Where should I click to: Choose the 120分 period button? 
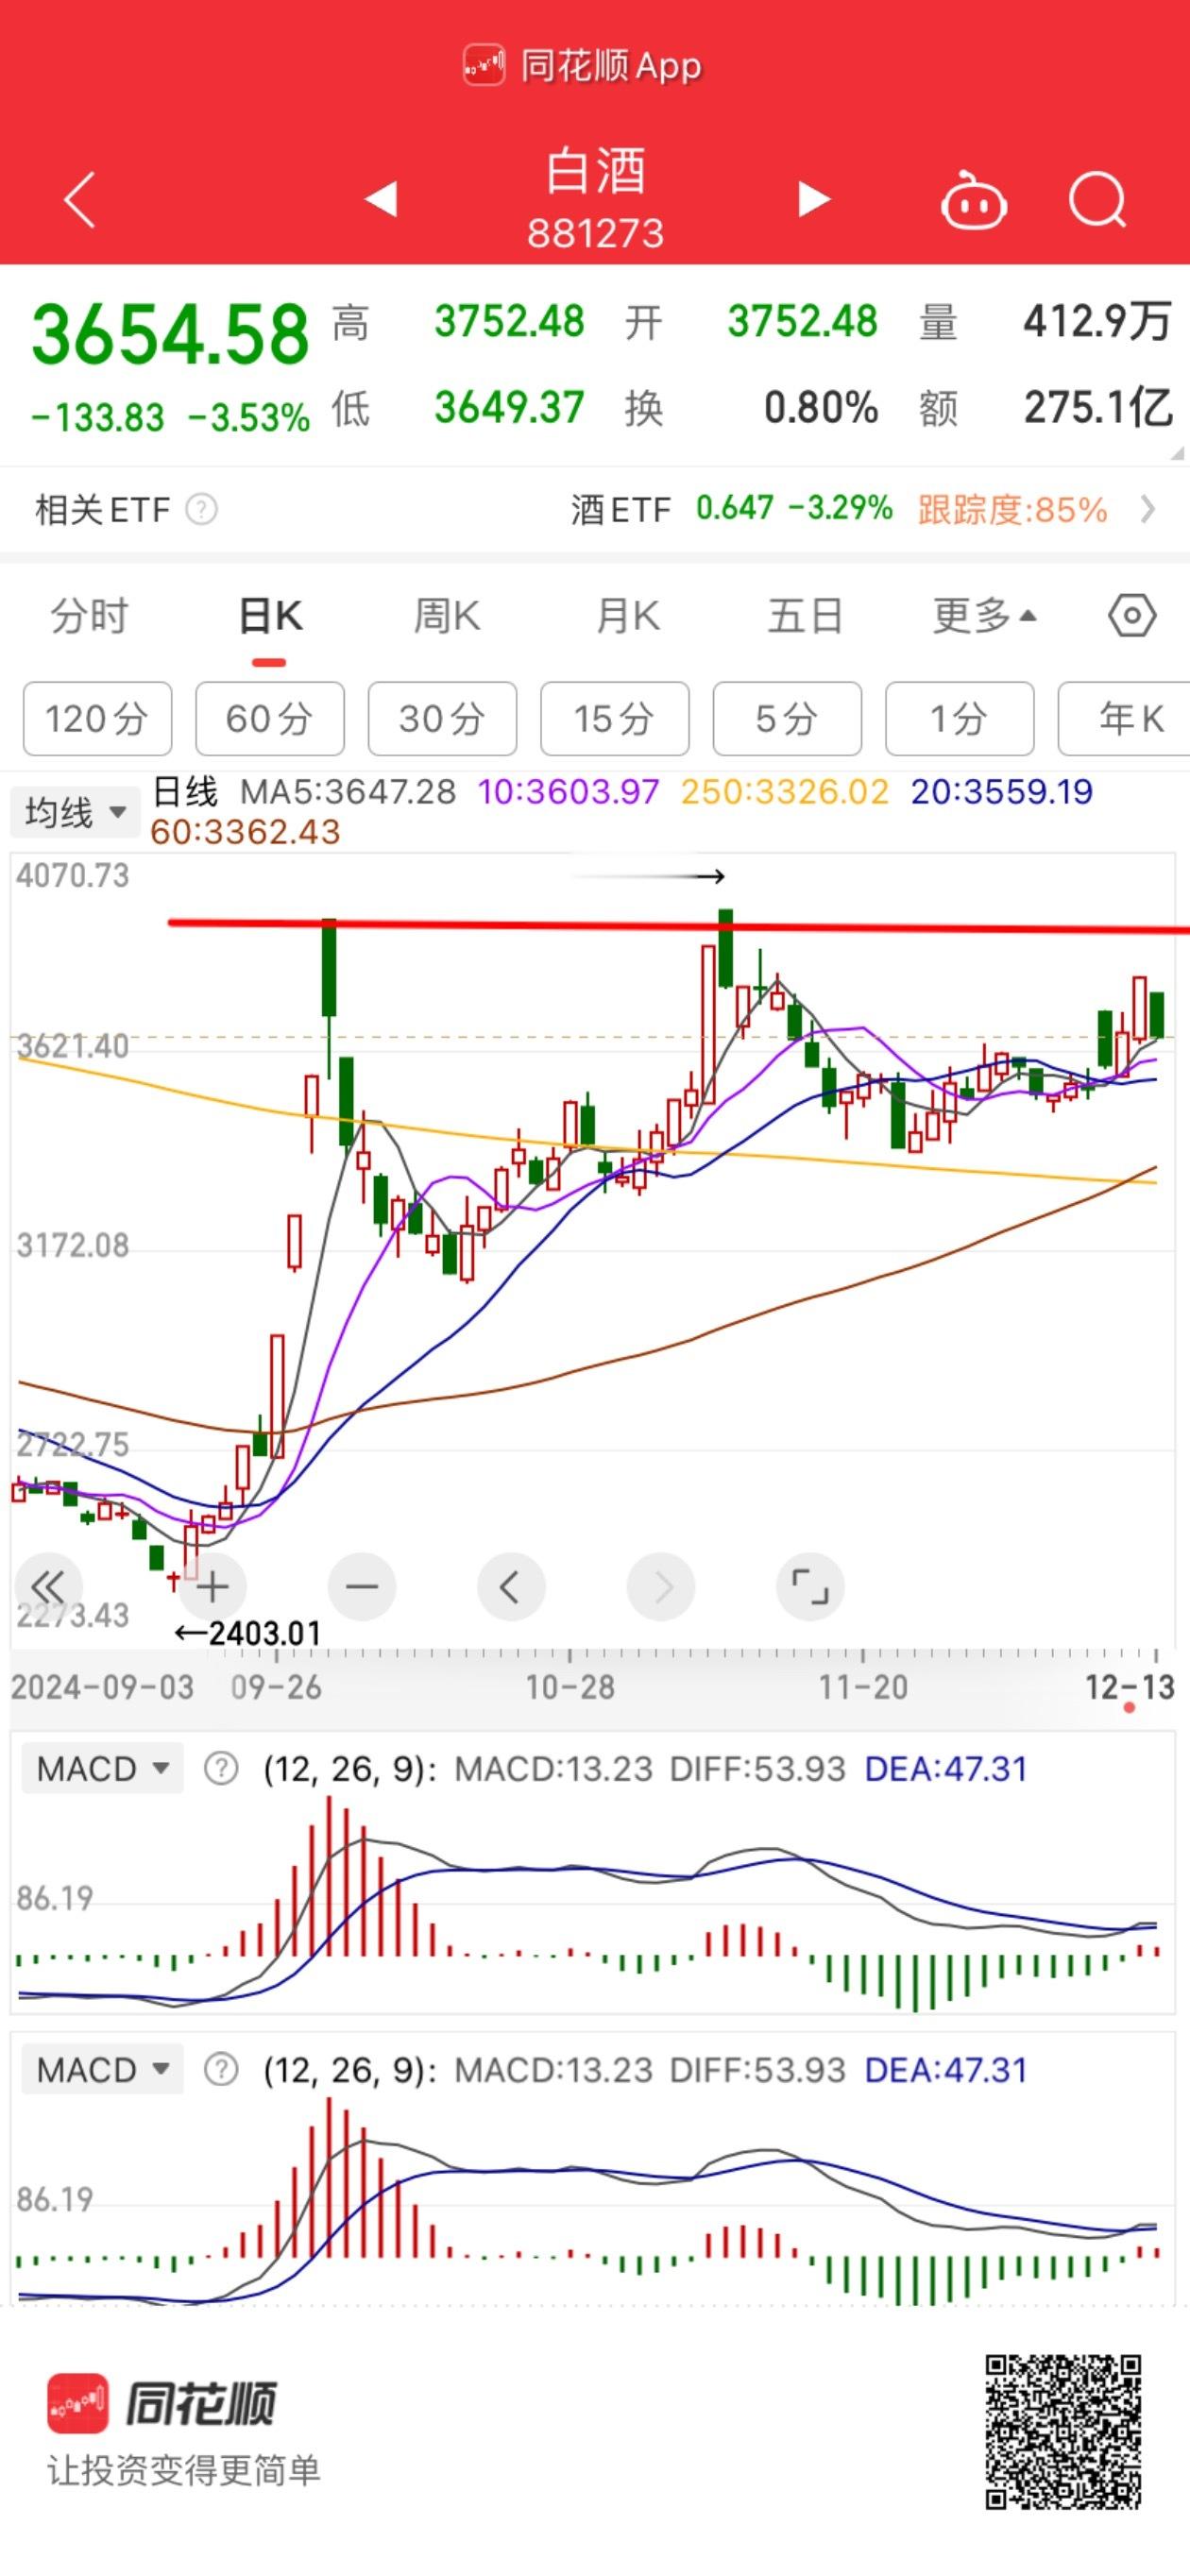97,718
